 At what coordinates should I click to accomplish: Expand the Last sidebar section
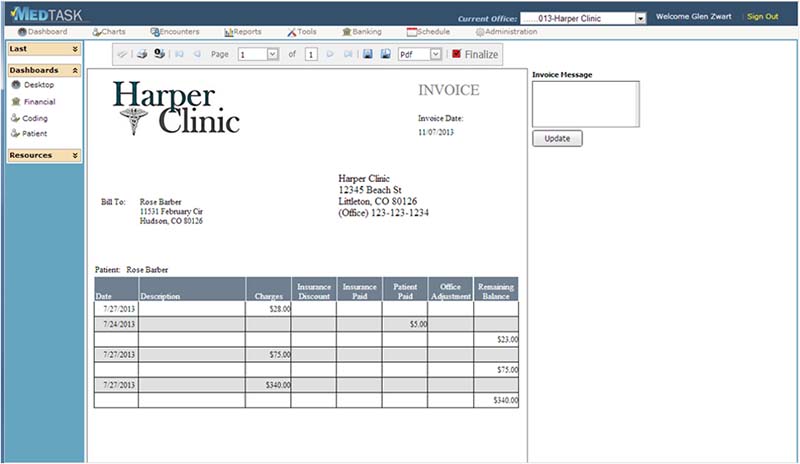(x=44, y=49)
